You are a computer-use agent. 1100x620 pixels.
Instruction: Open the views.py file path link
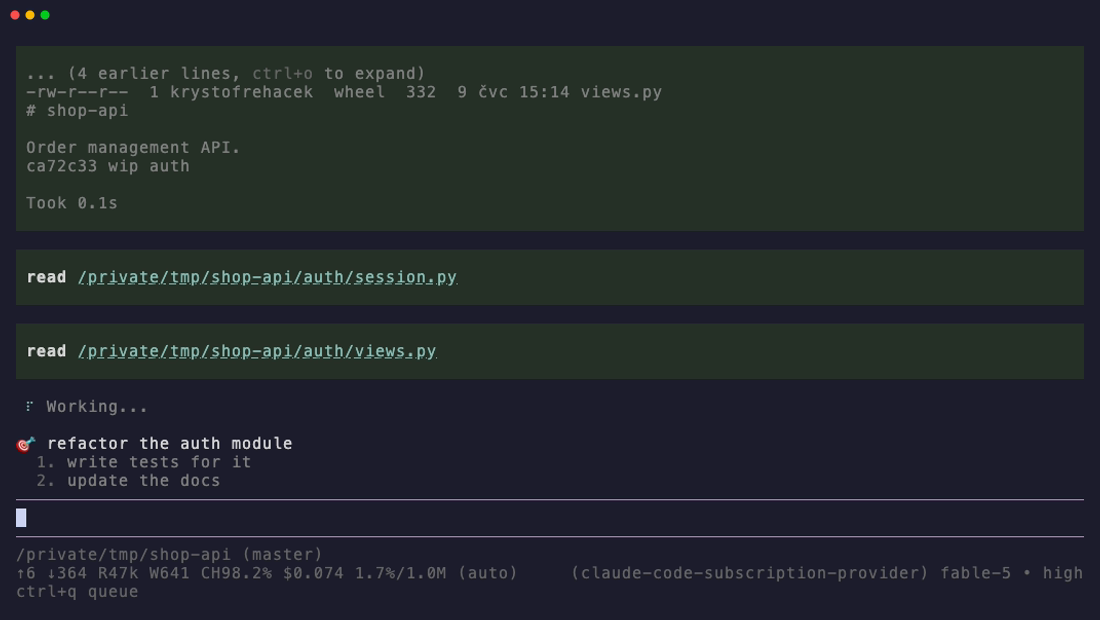257,351
